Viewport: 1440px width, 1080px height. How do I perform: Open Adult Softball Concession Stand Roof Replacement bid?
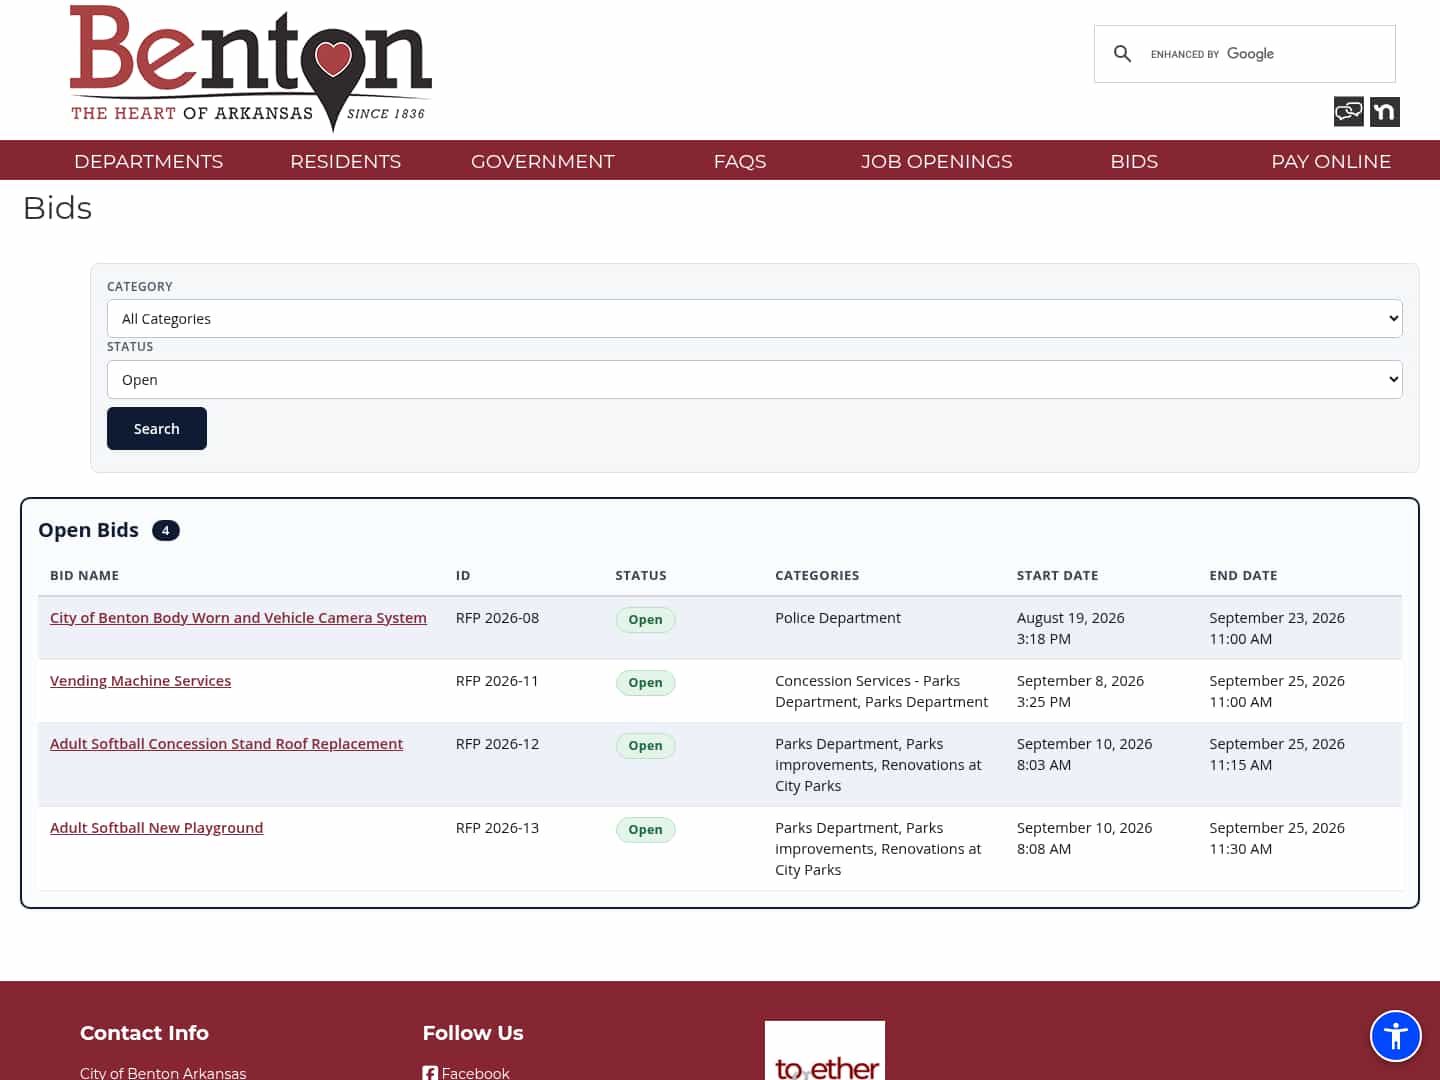[226, 744]
